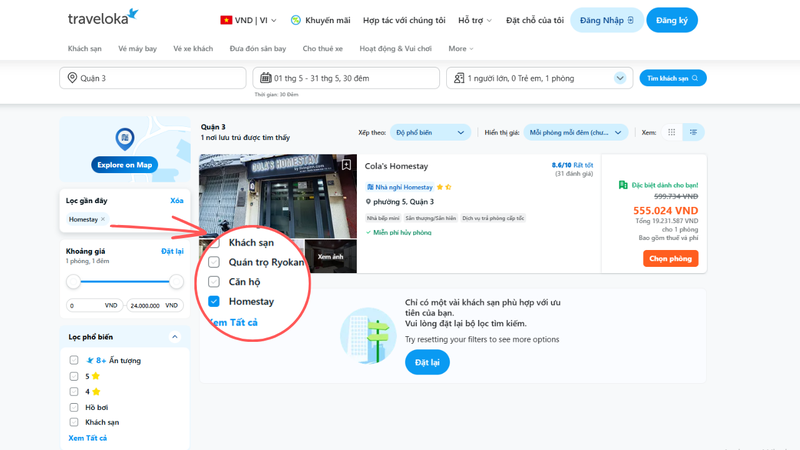Check the 4 star filter
The image size is (800, 450).
click(74, 391)
